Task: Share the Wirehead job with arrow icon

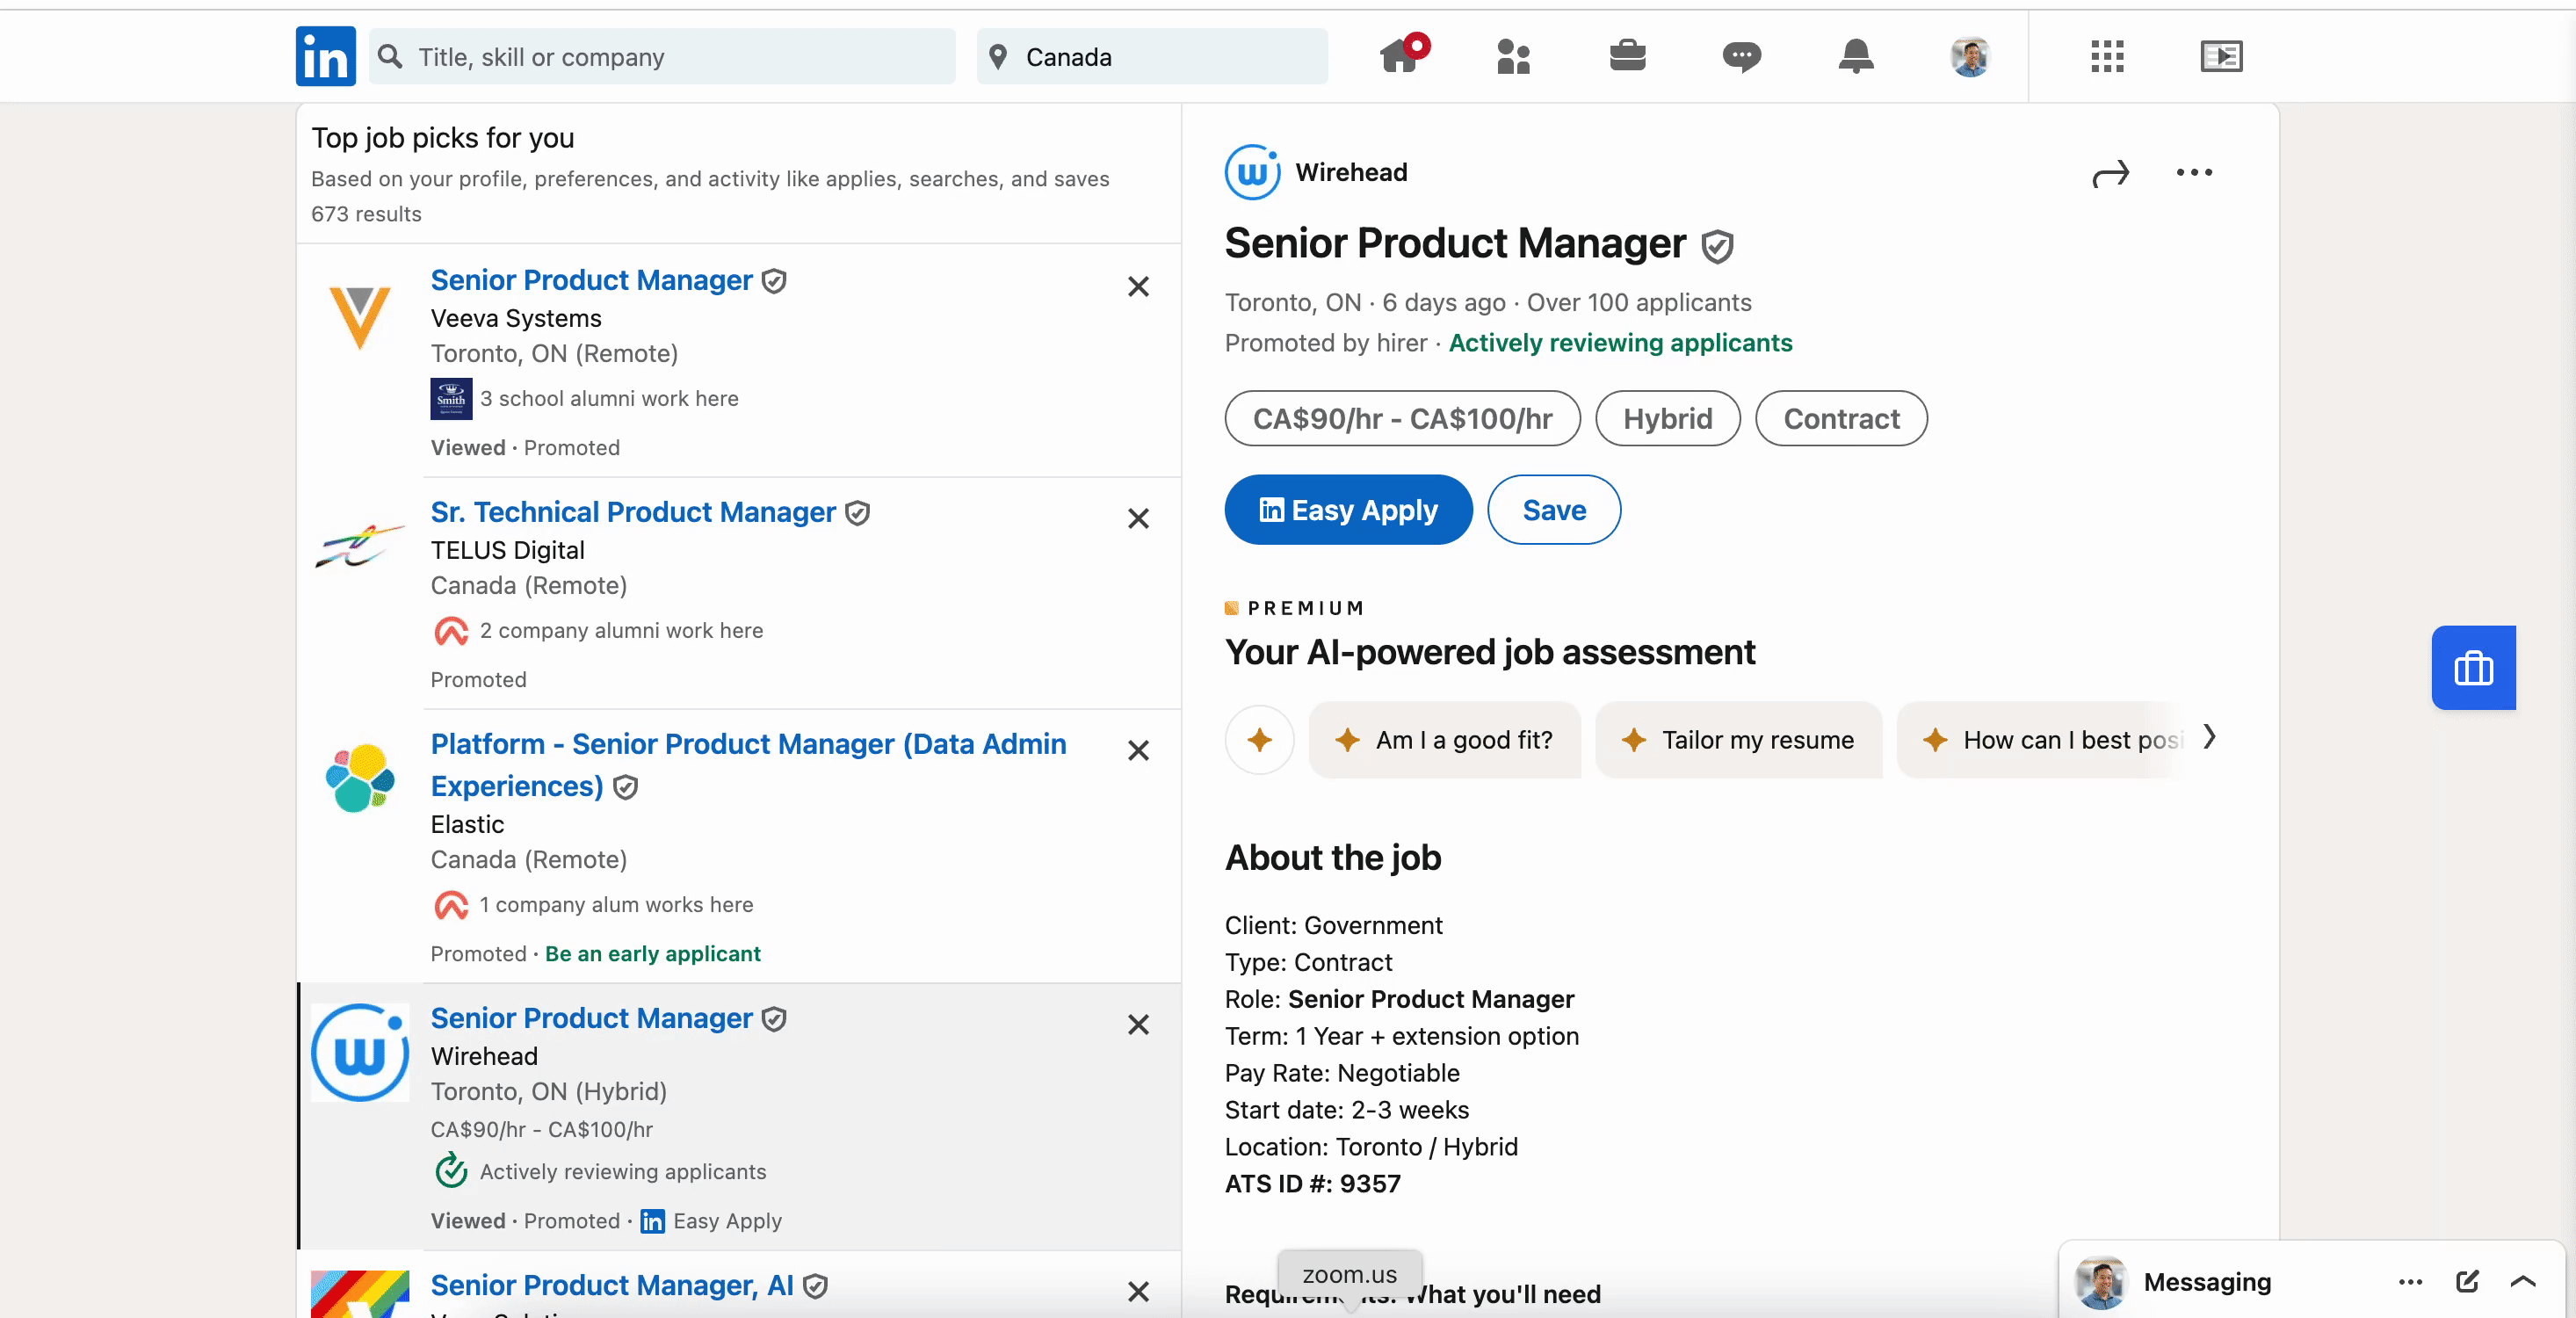Action: pyautogui.click(x=2110, y=174)
